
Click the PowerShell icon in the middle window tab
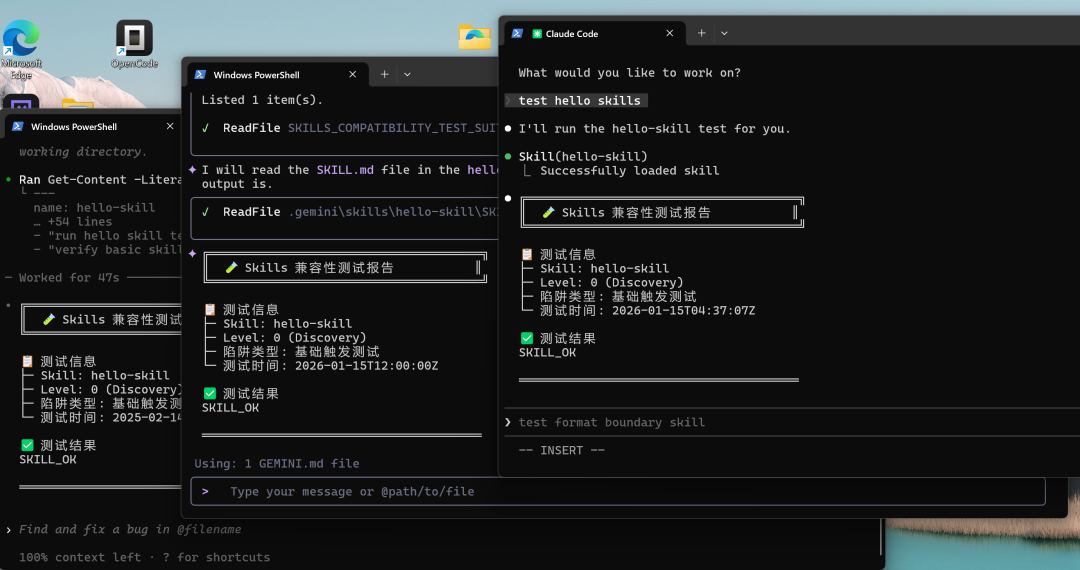tap(200, 74)
